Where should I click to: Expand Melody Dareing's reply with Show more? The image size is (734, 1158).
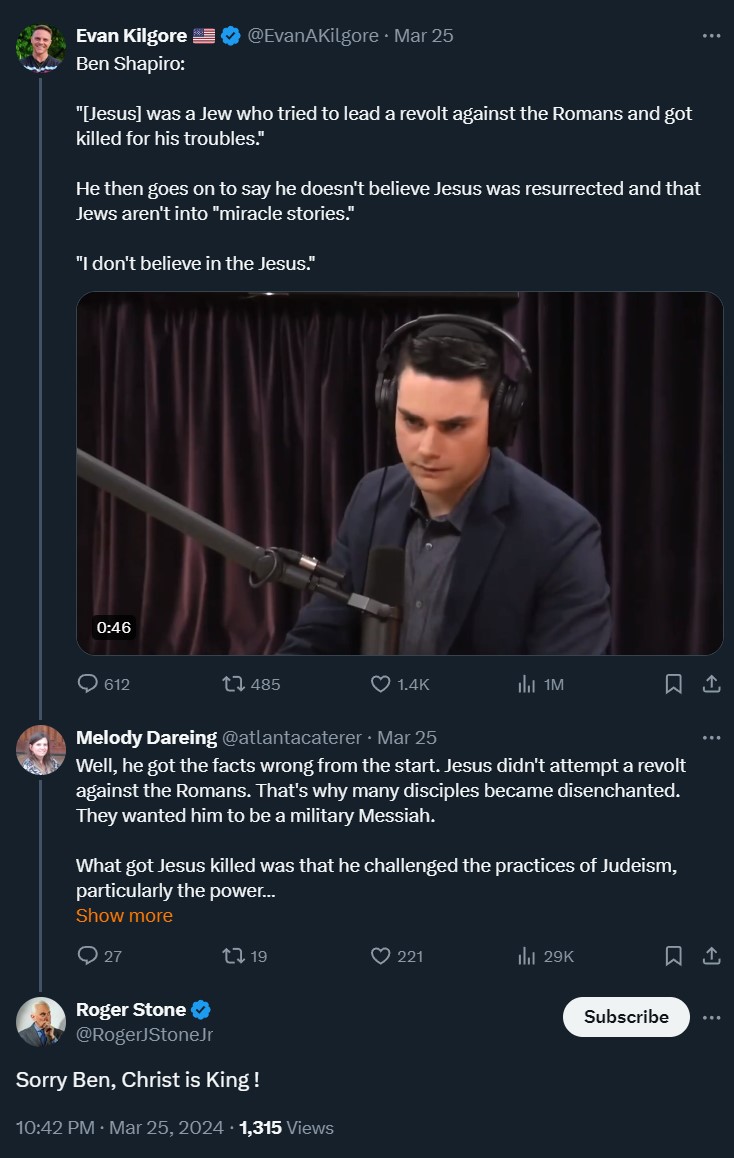124,916
